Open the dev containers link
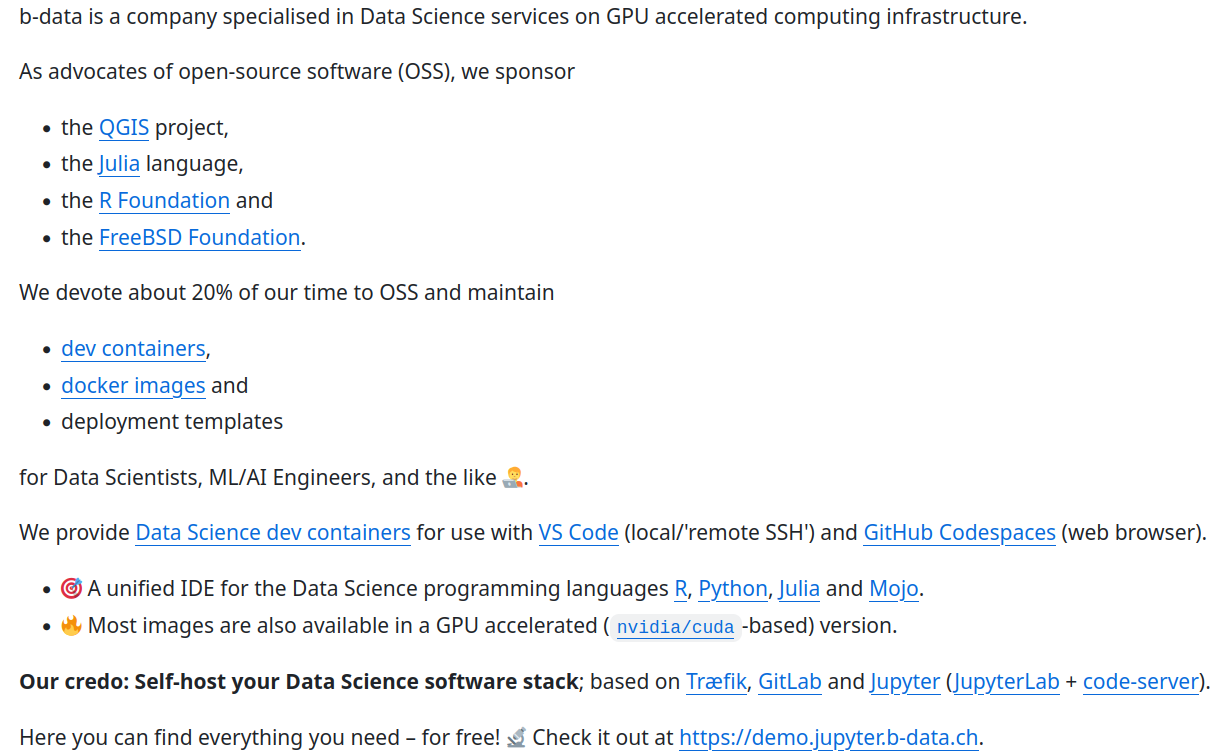This screenshot has width=1232, height=755. (133, 348)
